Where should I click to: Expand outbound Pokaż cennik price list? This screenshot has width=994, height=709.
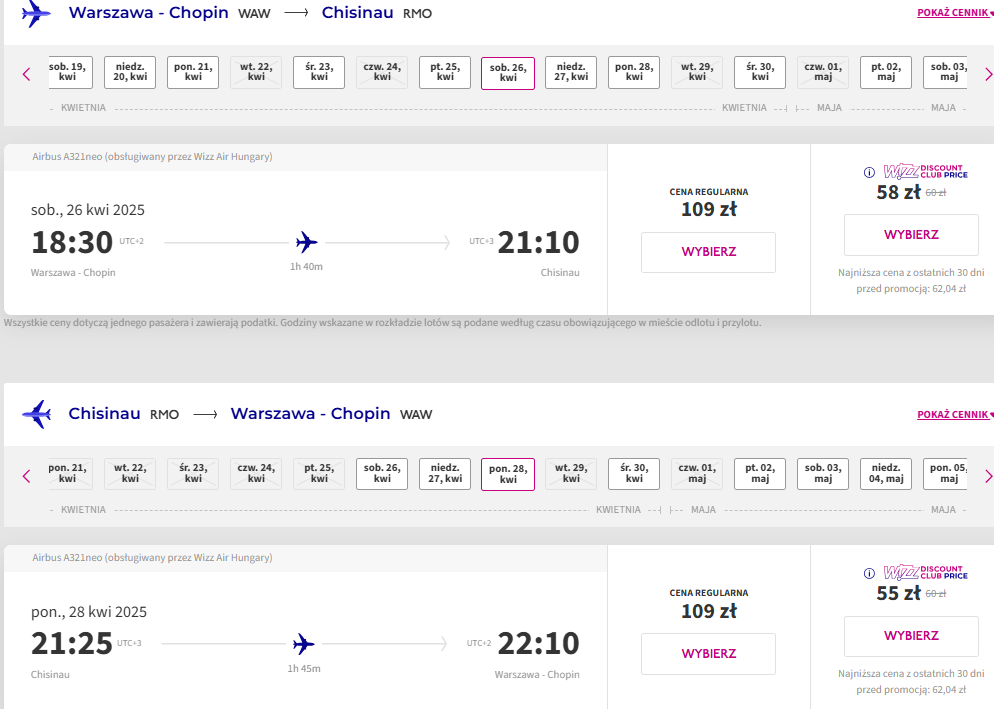click(955, 13)
